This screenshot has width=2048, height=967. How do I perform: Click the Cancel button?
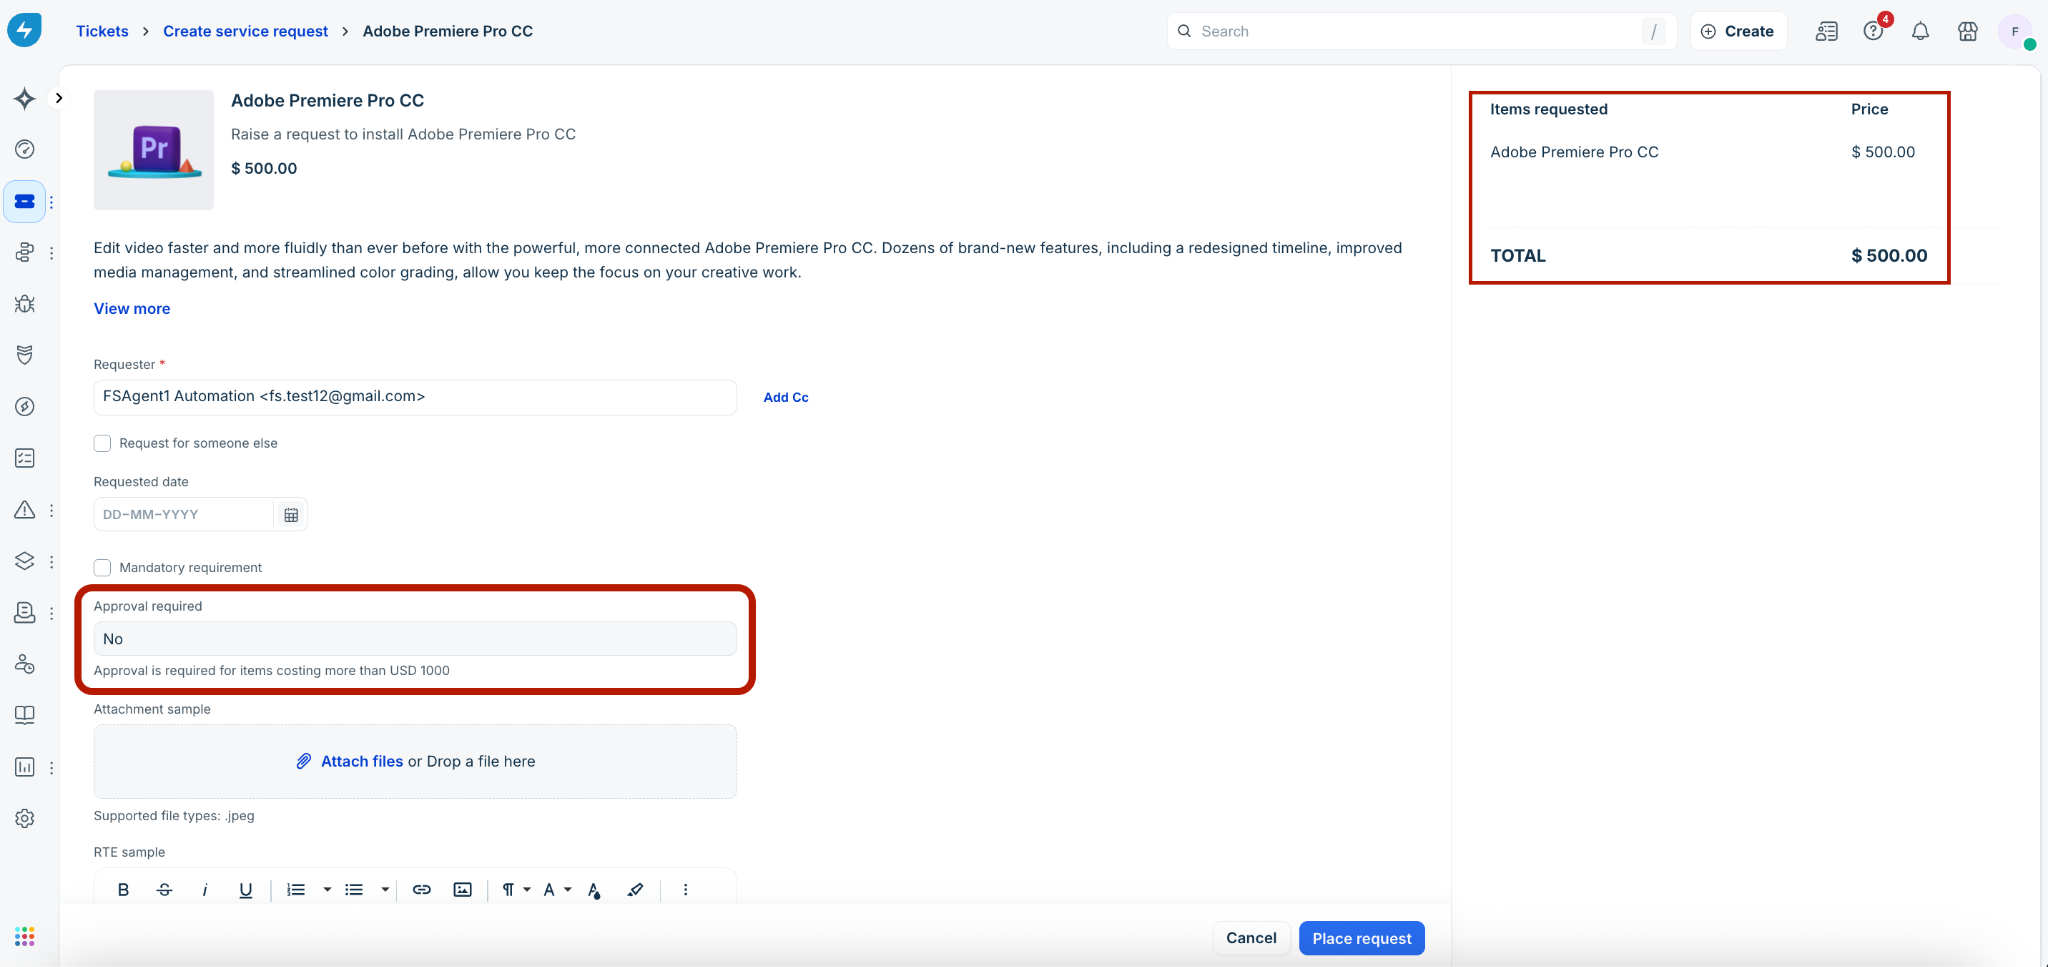point(1251,938)
